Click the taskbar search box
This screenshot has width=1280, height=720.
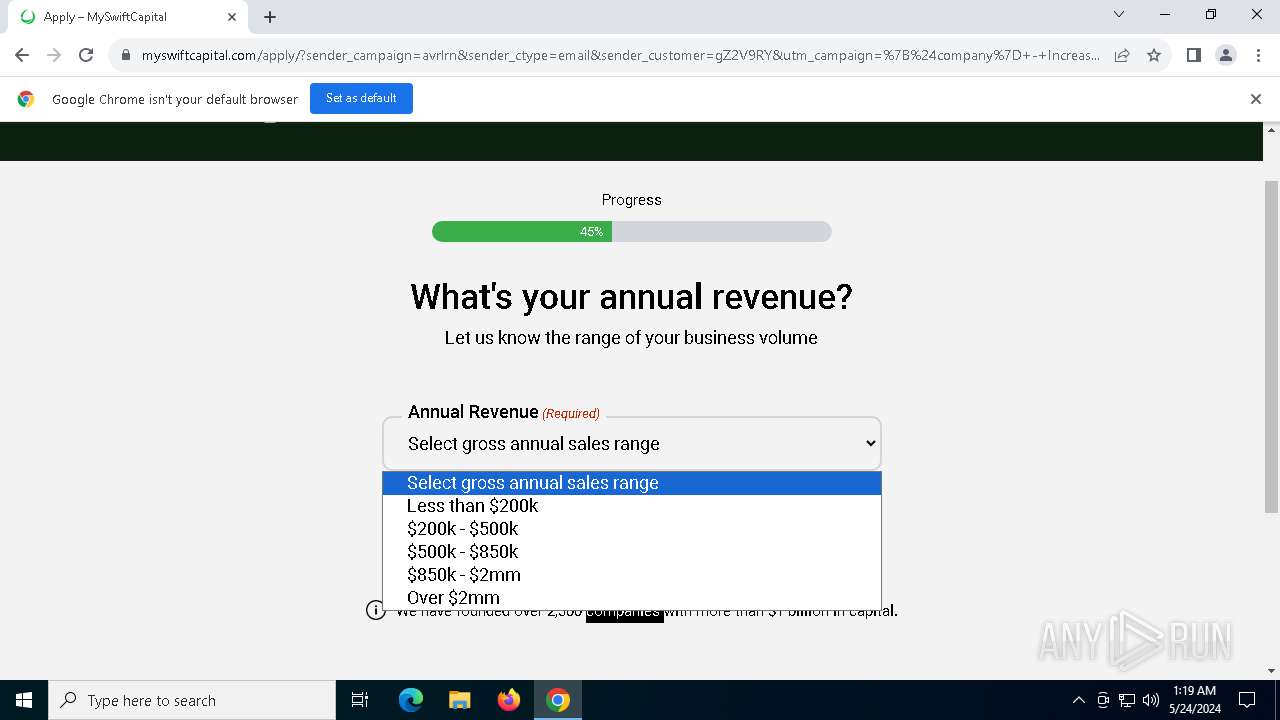(192, 700)
